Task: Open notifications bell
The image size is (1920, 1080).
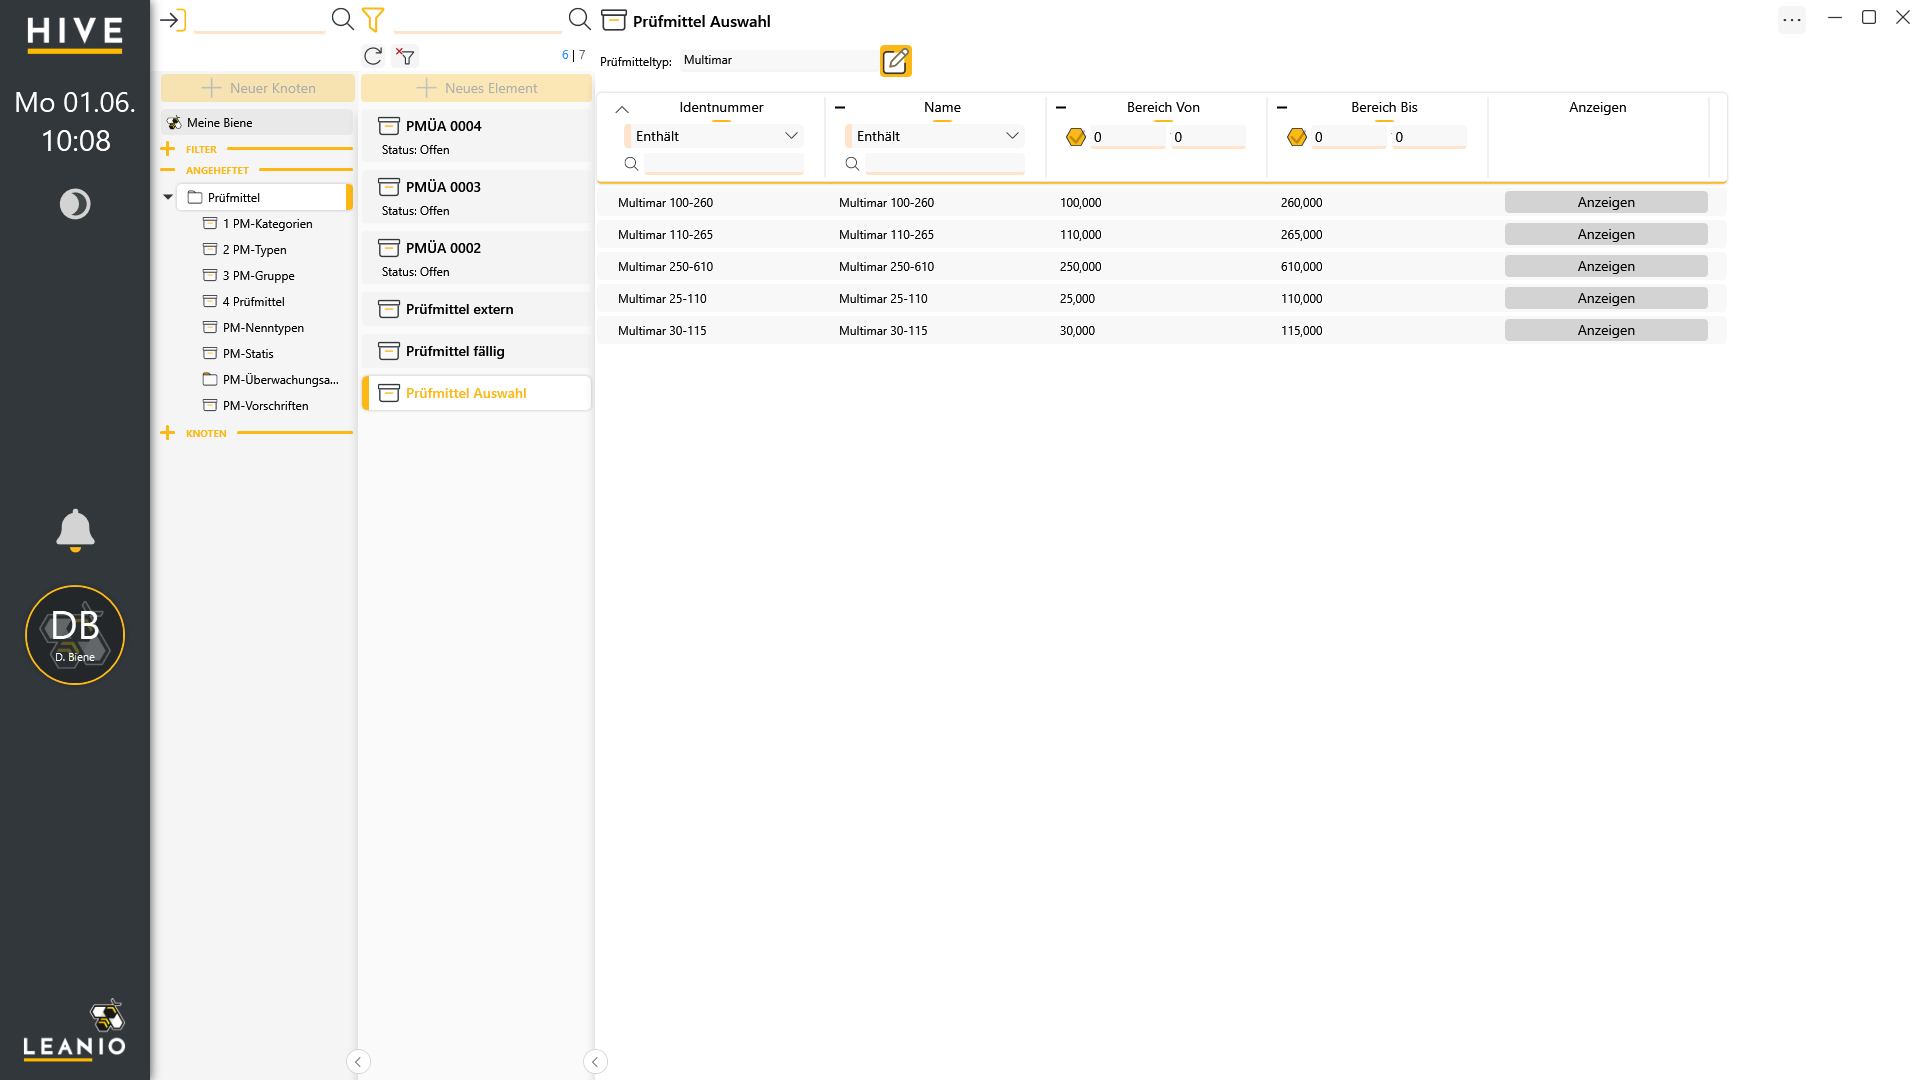Action: (x=75, y=530)
